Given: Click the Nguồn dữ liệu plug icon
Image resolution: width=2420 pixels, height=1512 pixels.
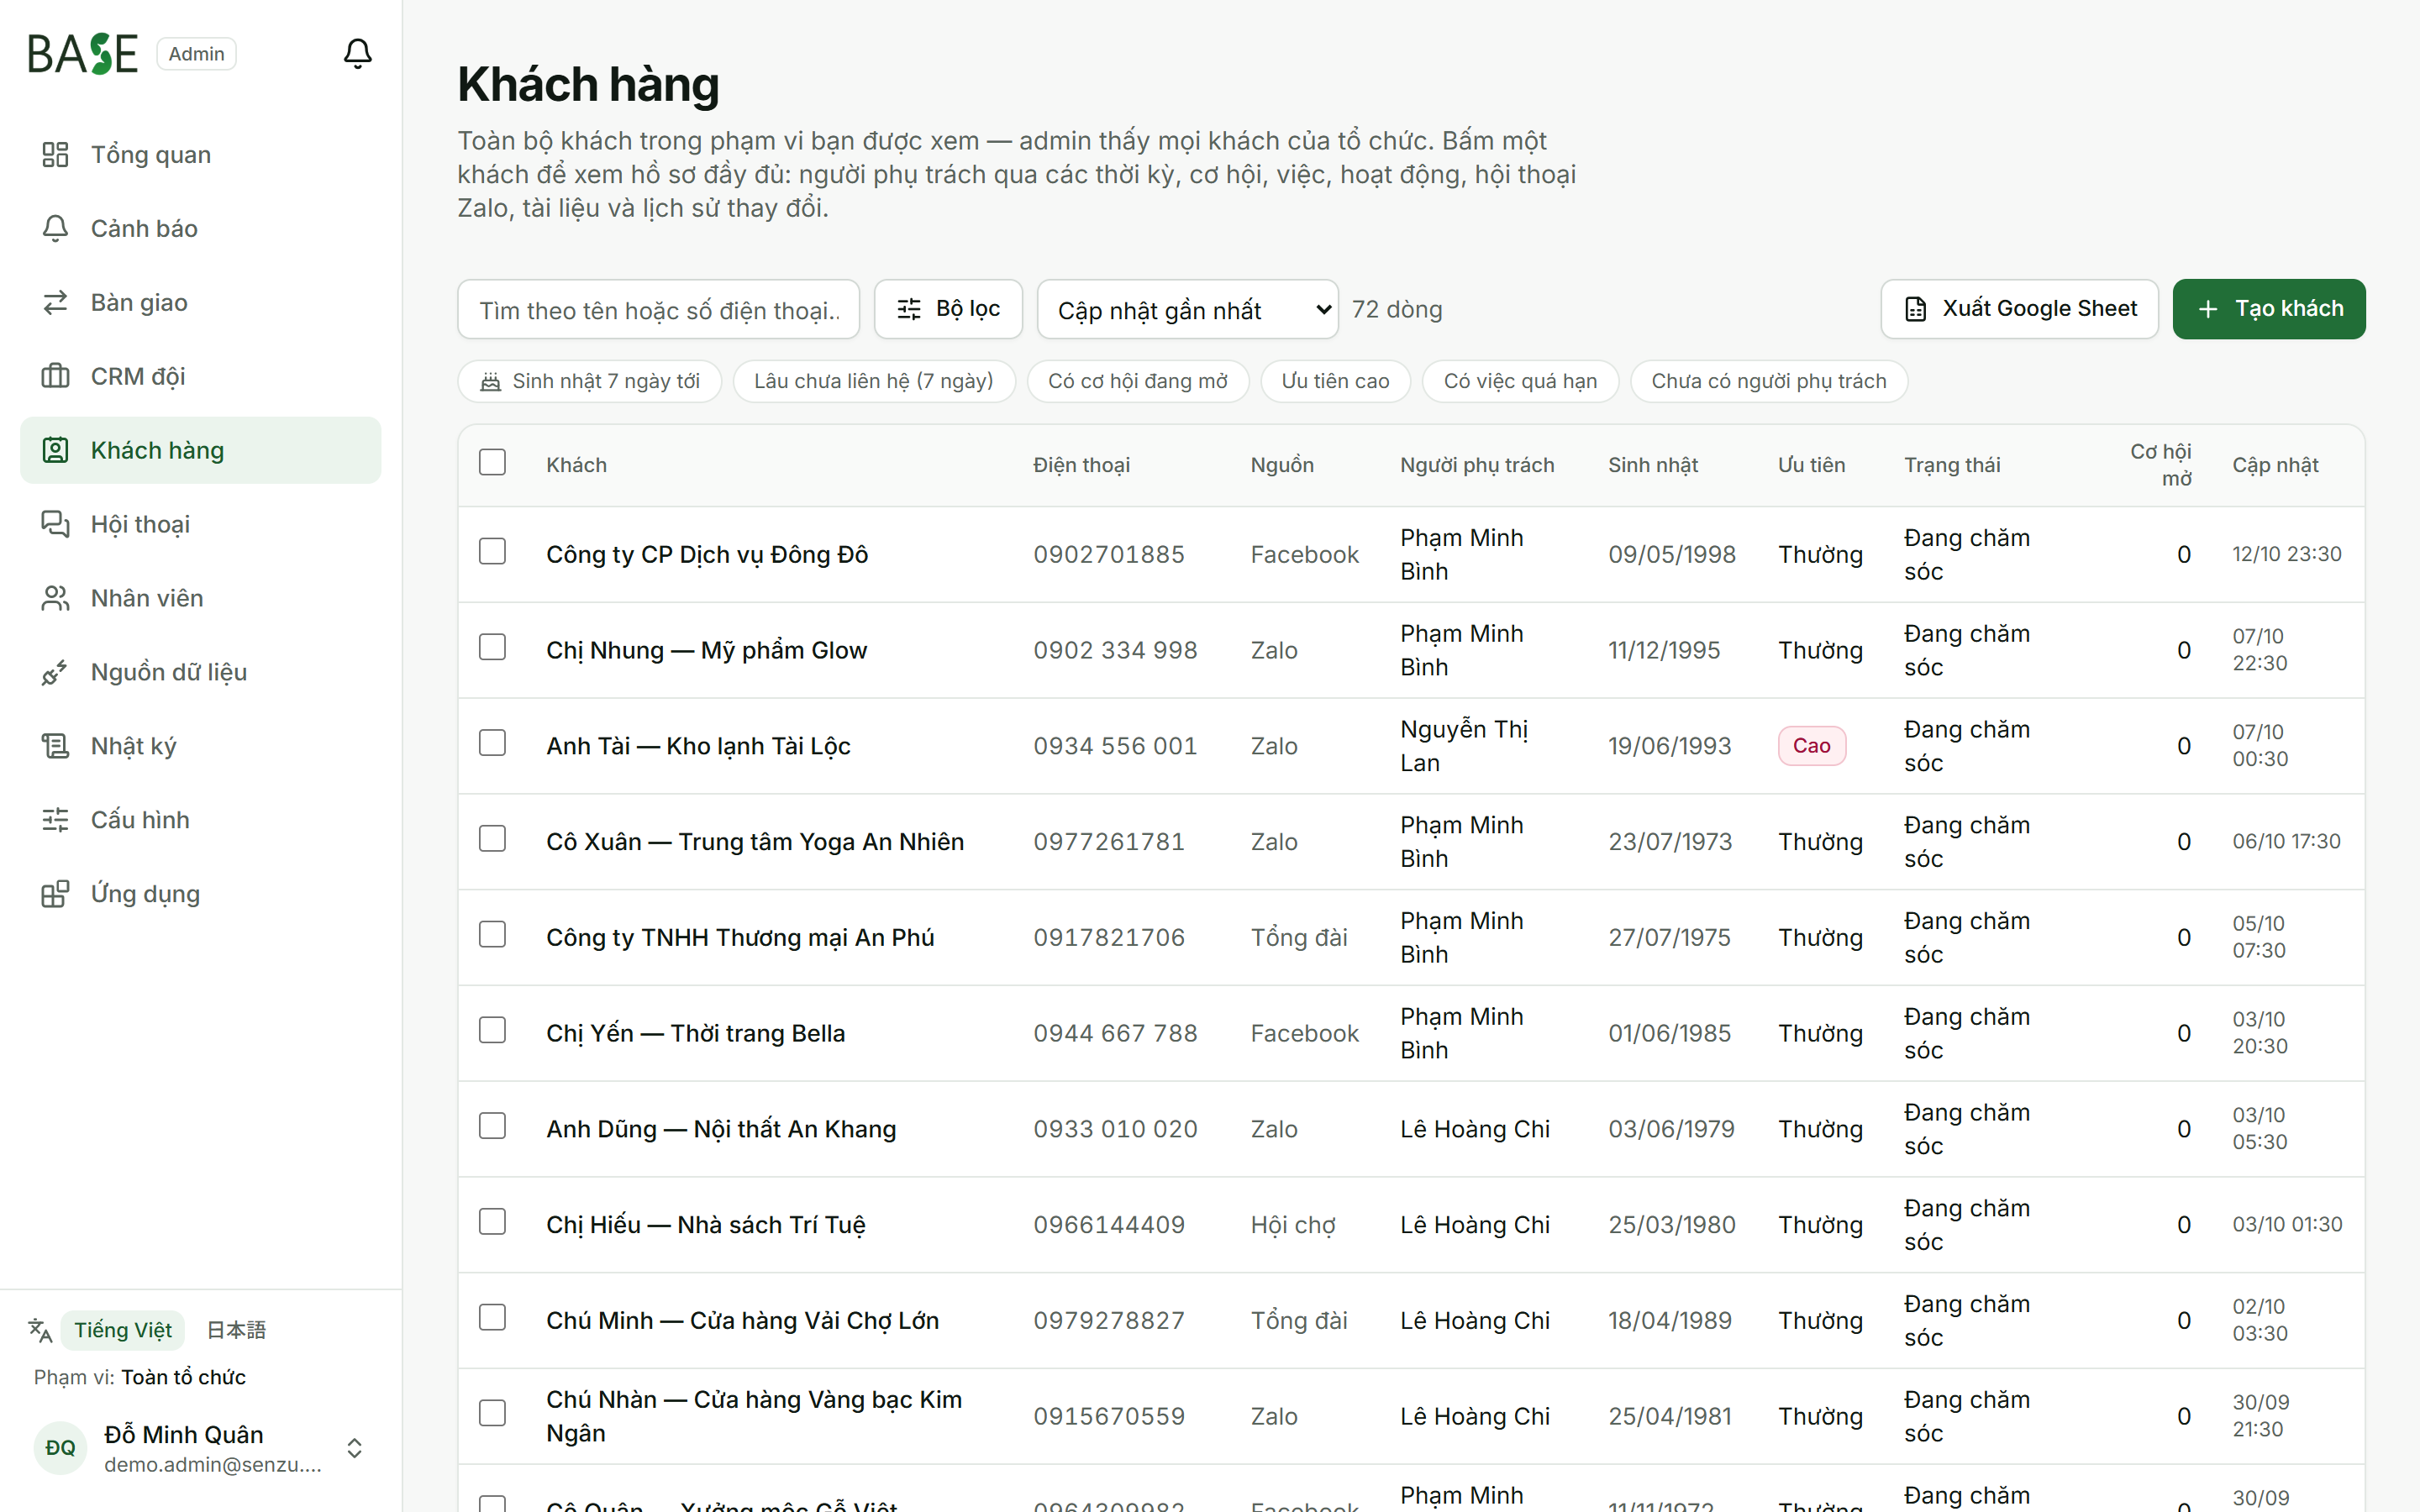Looking at the screenshot, I should pos(55,672).
